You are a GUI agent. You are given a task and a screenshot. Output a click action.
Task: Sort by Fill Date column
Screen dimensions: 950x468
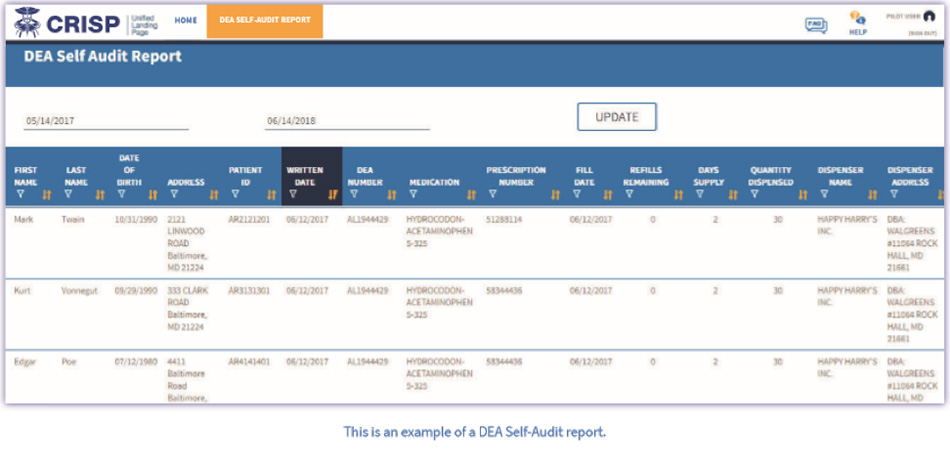tap(608, 195)
